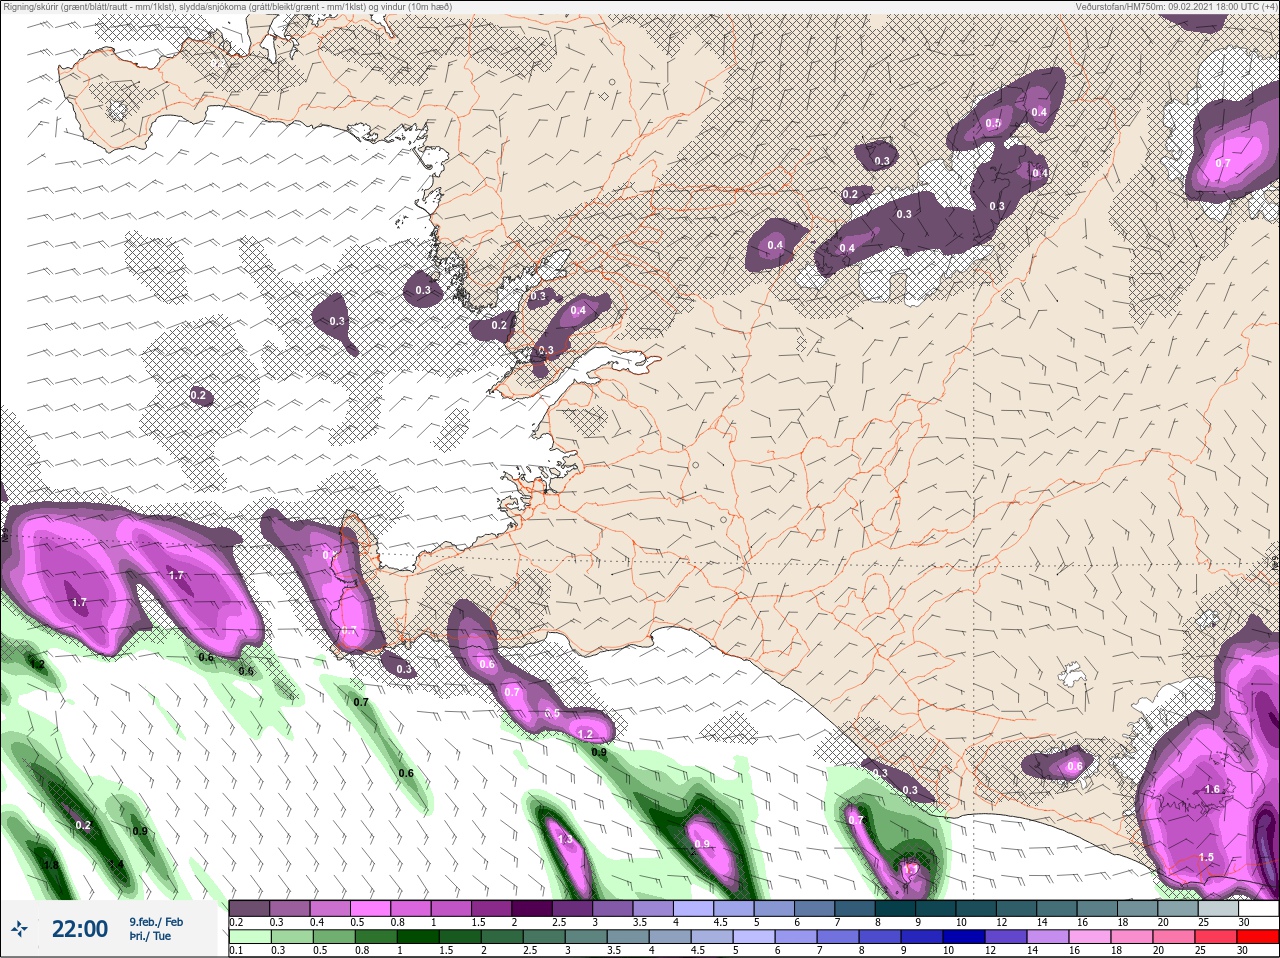Click the 1.3 precipitation value on the map
The width and height of the screenshot is (1280, 958).
(565, 839)
